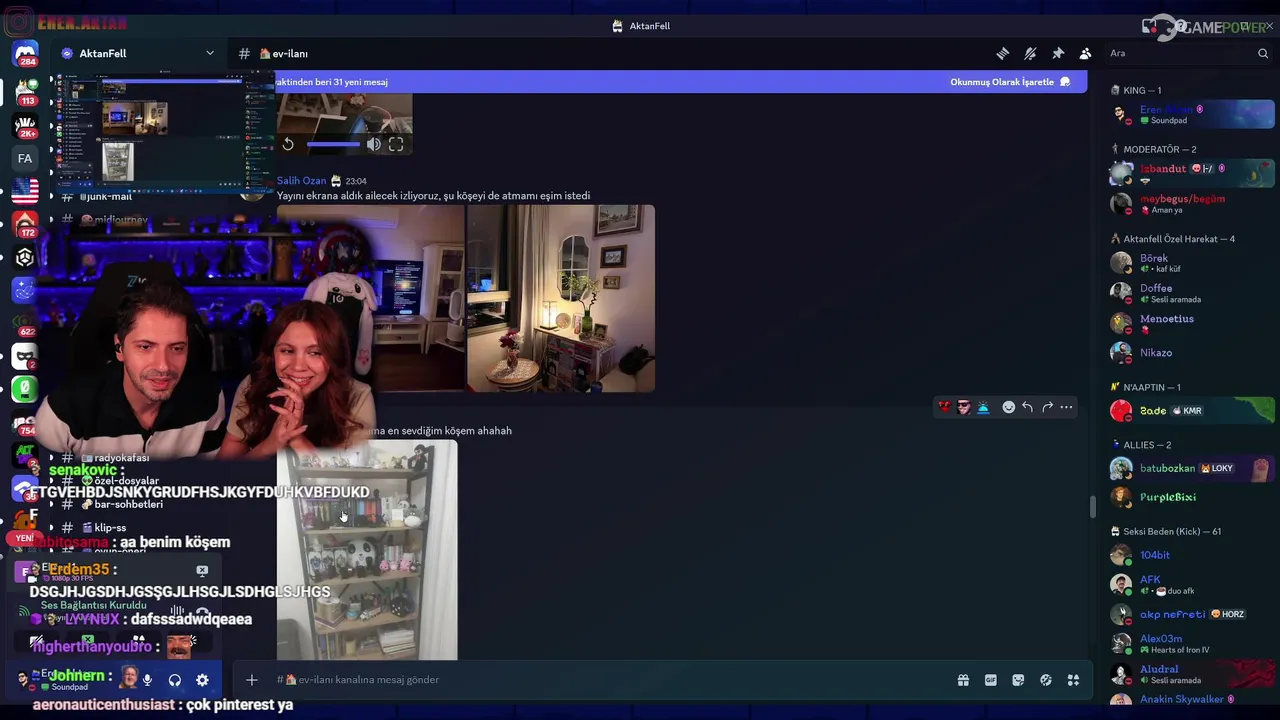Screen dimensions: 1280x720
Task: Open member Doffee profile
Action: 1192,293
